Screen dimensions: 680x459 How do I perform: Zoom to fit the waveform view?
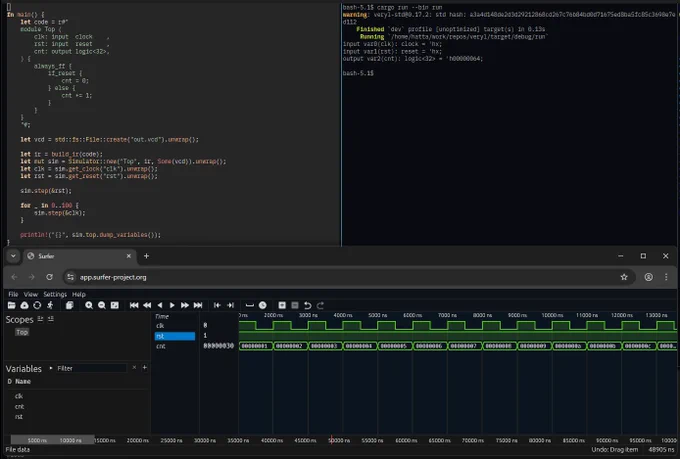point(114,305)
